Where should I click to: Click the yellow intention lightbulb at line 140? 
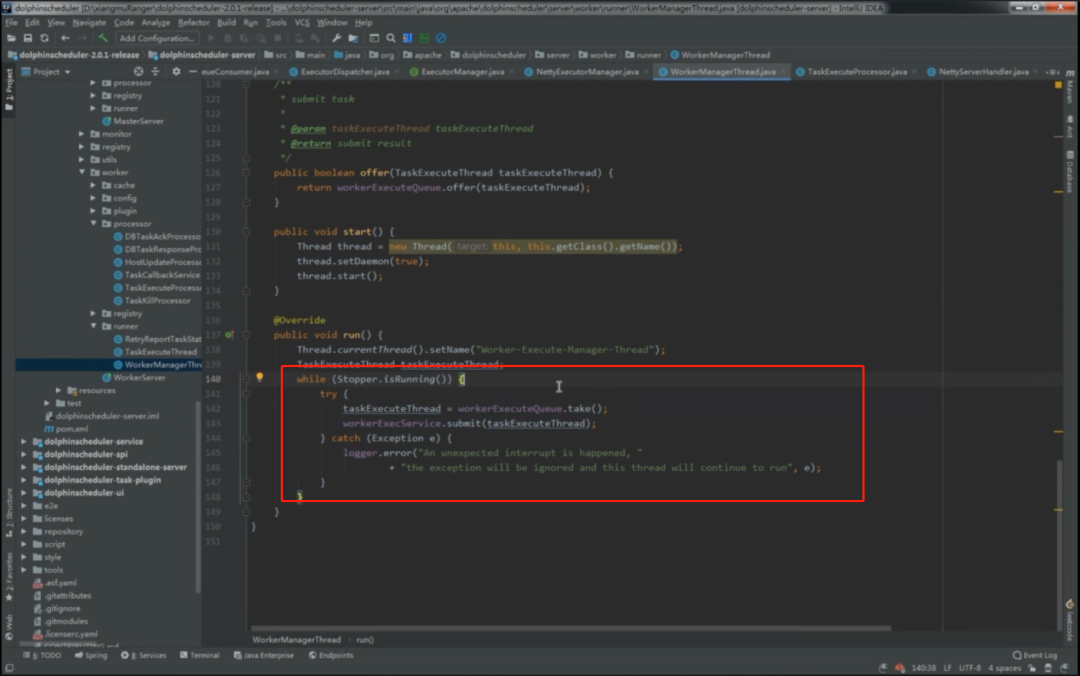pos(260,378)
